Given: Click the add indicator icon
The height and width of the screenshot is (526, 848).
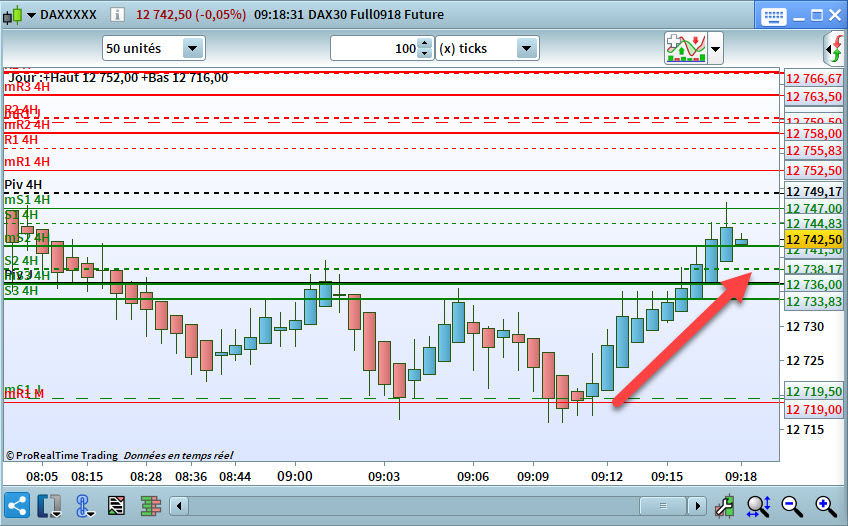Looking at the screenshot, I should click(686, 48).
